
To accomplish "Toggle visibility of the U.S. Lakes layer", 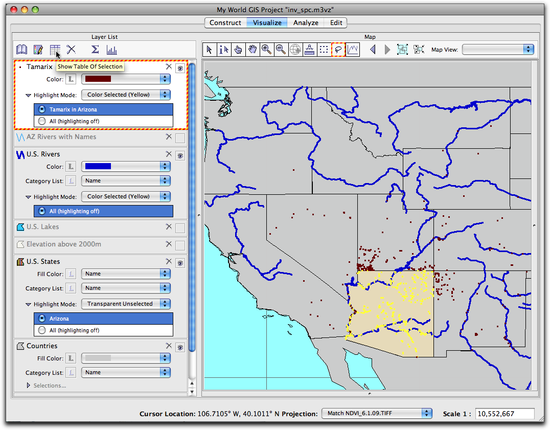I will (x=180, y=228).
